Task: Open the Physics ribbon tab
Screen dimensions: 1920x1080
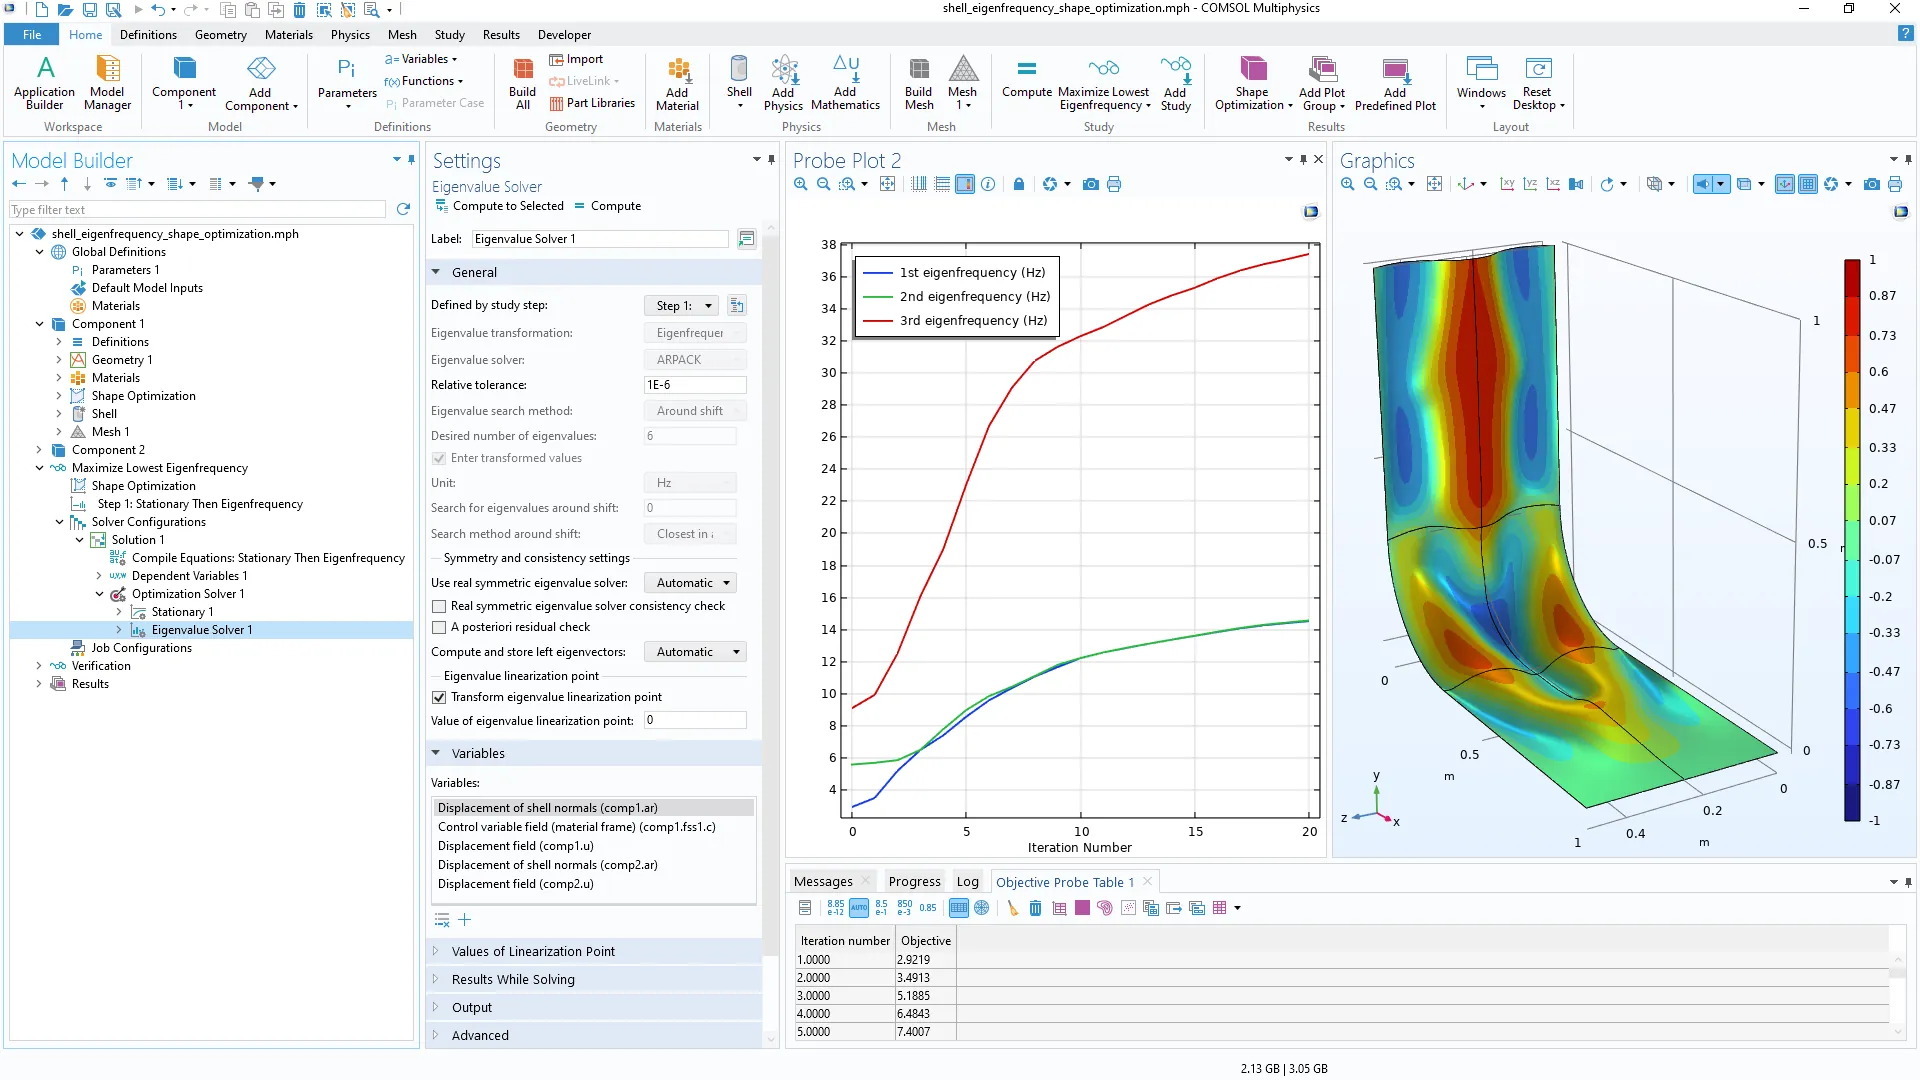Action: [350, 34]
